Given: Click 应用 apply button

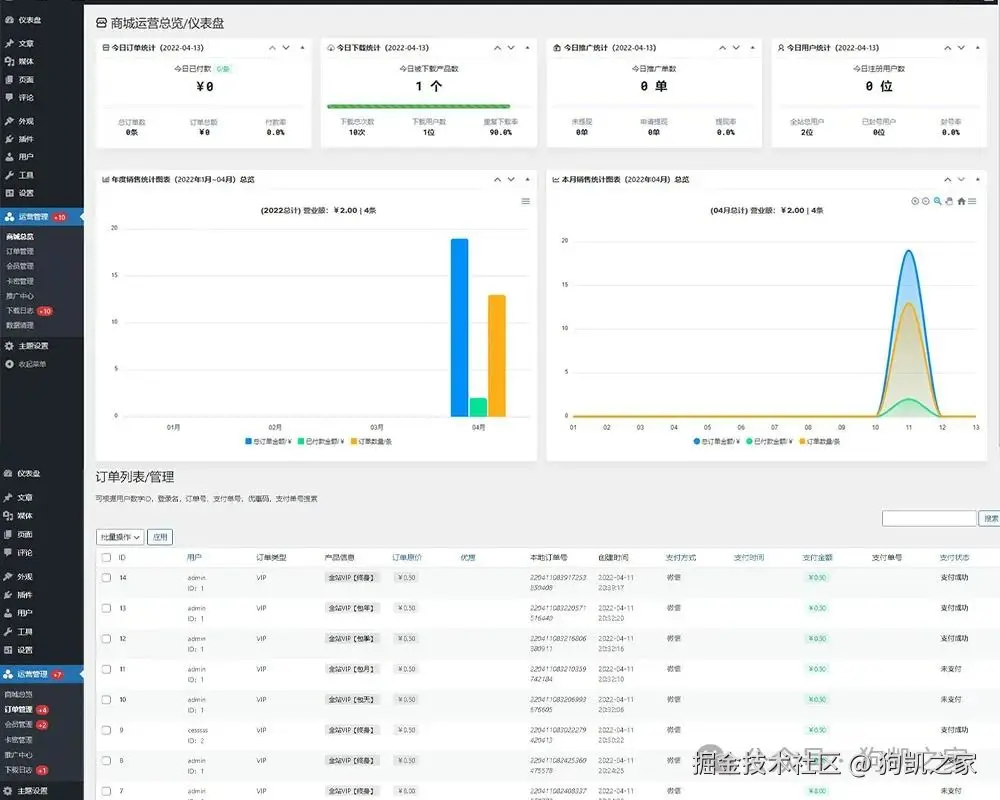Looking at the screenshot, I should pyautogui.click(x=160, y=537).
